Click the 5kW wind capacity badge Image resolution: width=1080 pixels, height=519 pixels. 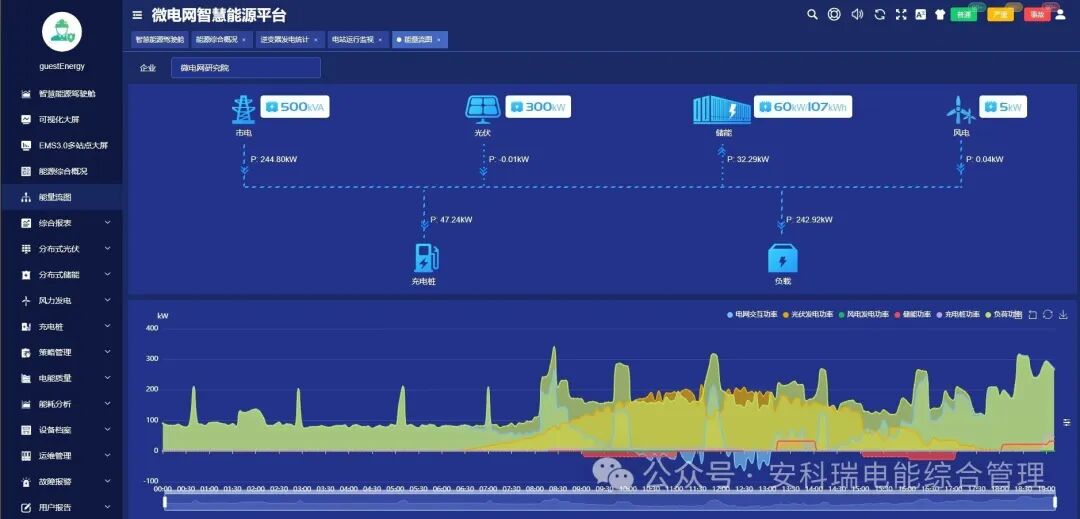[1003, 107]
